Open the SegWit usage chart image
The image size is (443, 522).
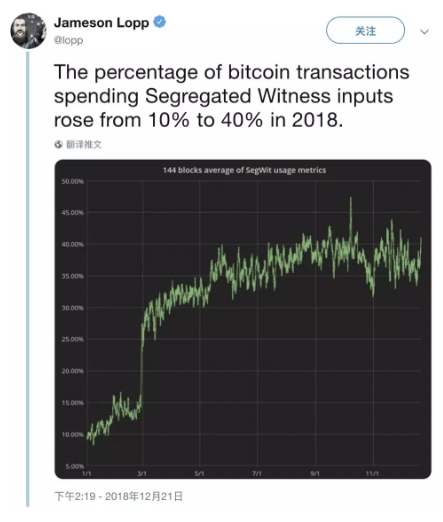243,319
